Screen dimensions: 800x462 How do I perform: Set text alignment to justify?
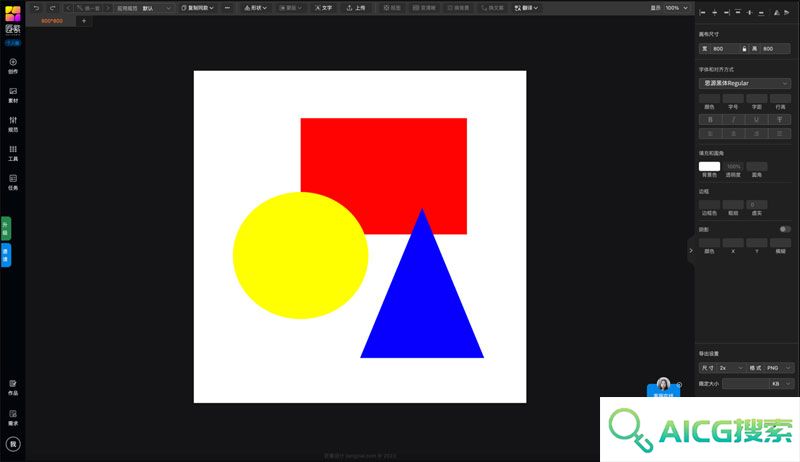pos(780,134)
